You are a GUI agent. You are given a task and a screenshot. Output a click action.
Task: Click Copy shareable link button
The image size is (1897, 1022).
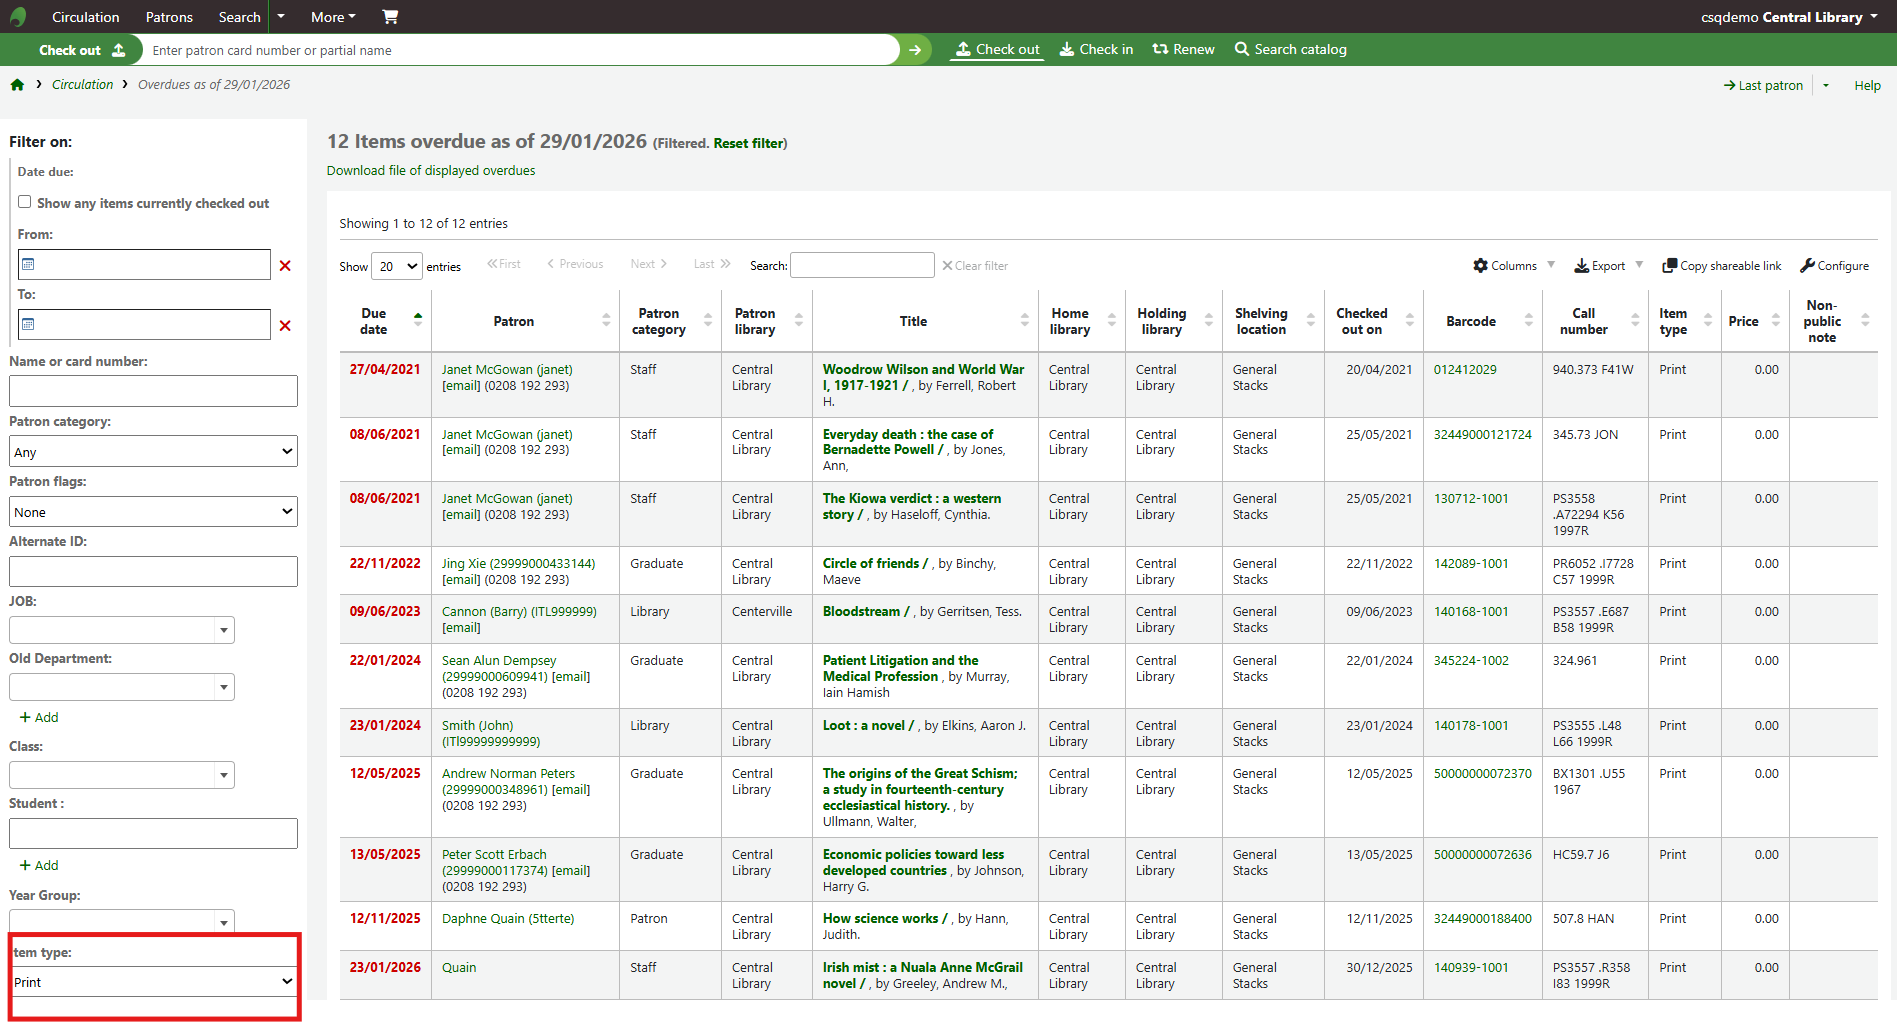pos(1721,266)
